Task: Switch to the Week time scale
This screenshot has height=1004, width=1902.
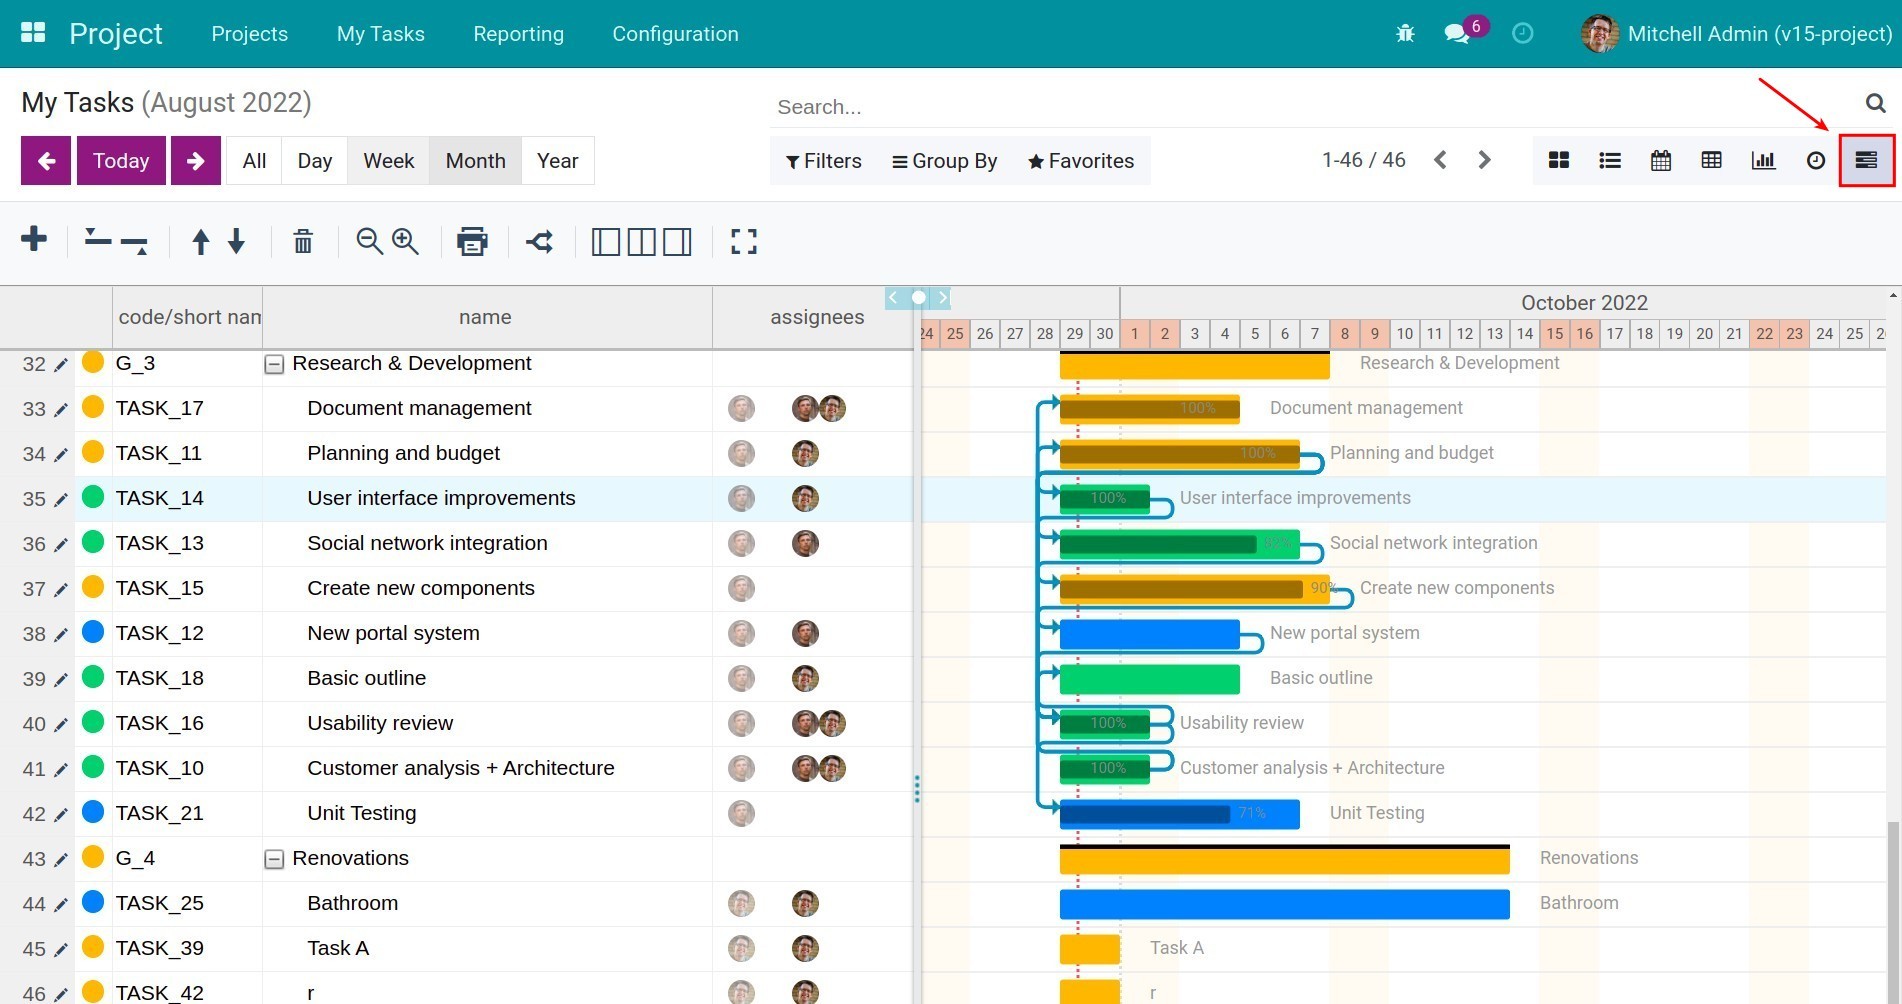Action: pyautogui.click(x=388, y=160)
